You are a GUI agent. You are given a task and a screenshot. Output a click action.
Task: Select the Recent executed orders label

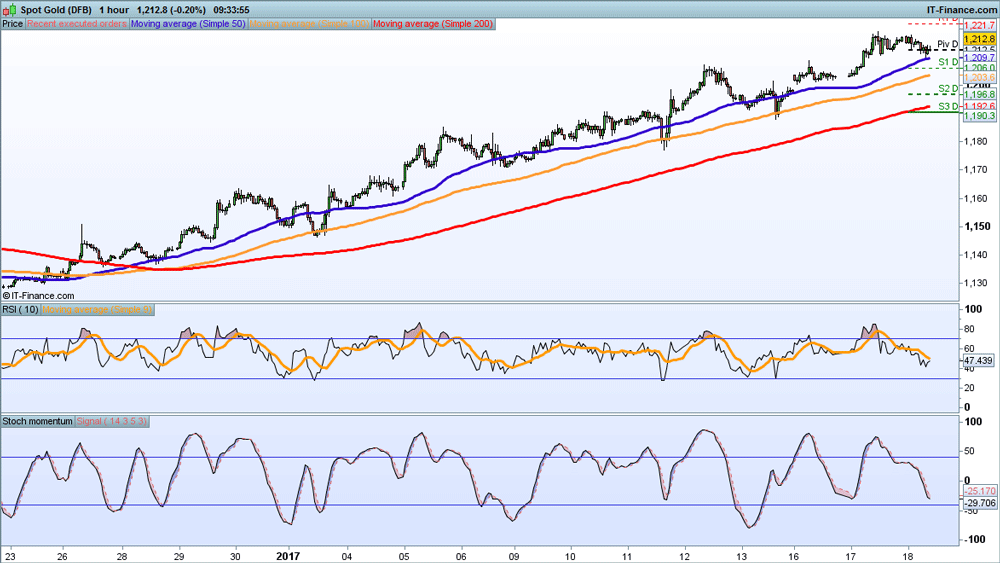pyautogui.click(x=77, y=24)
